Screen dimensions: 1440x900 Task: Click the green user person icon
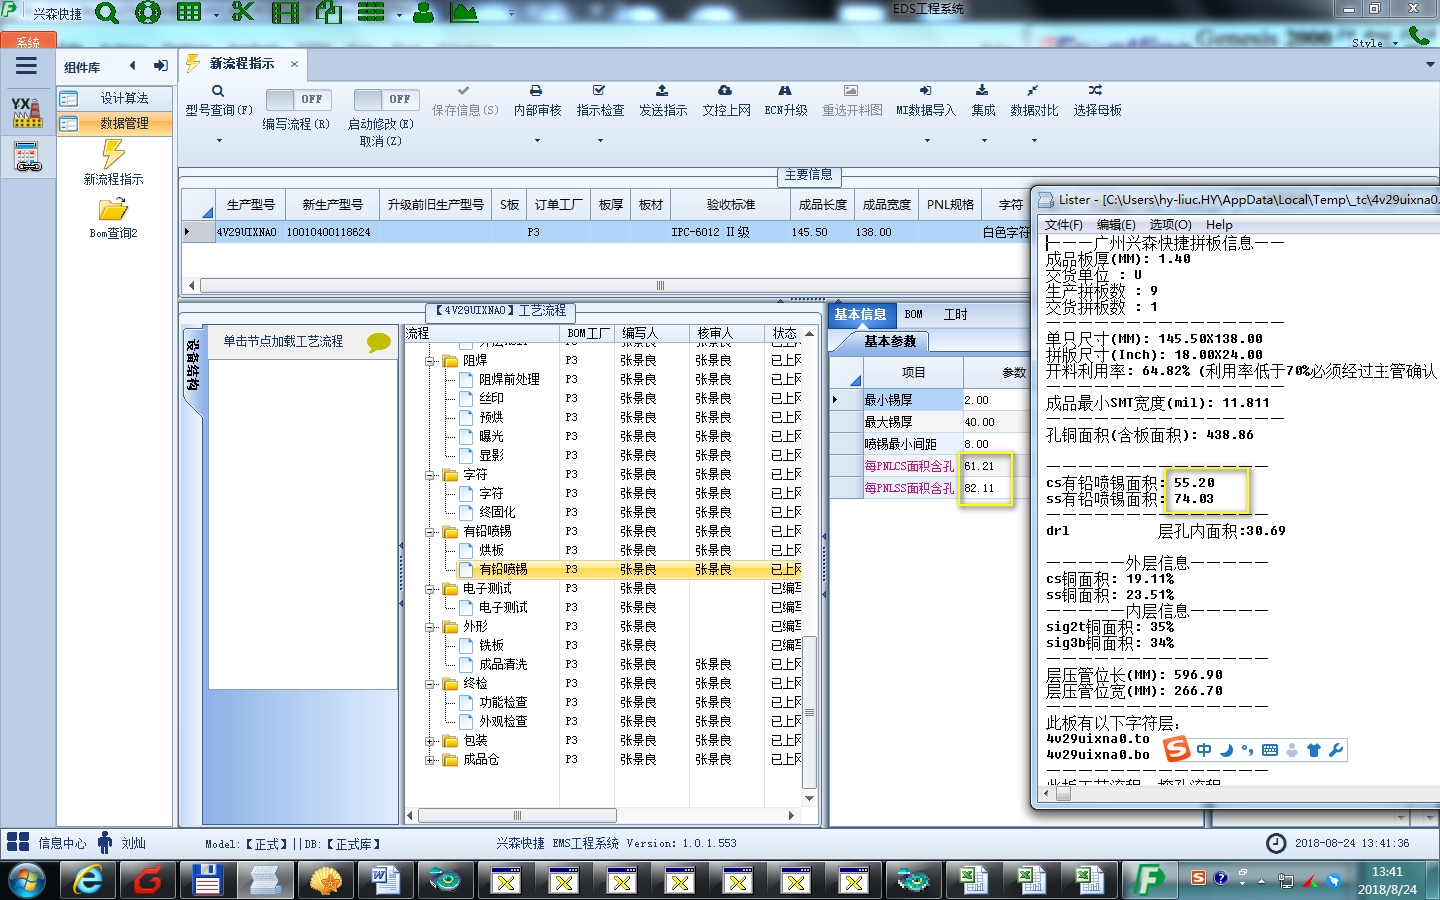424,13
